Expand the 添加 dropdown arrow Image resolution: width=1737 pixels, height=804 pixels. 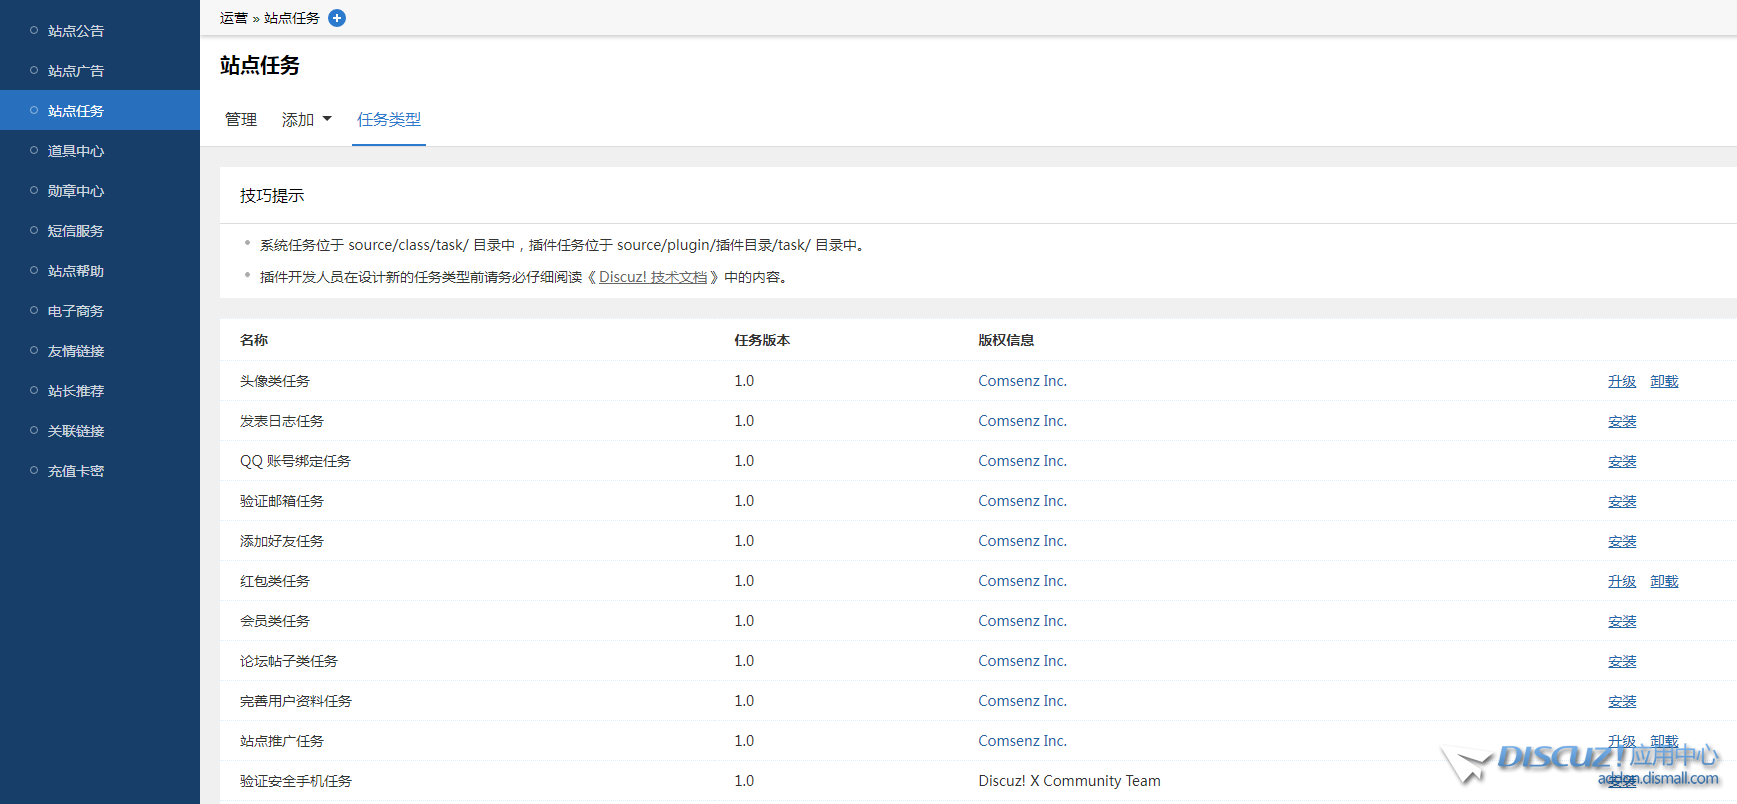(327, 119)
